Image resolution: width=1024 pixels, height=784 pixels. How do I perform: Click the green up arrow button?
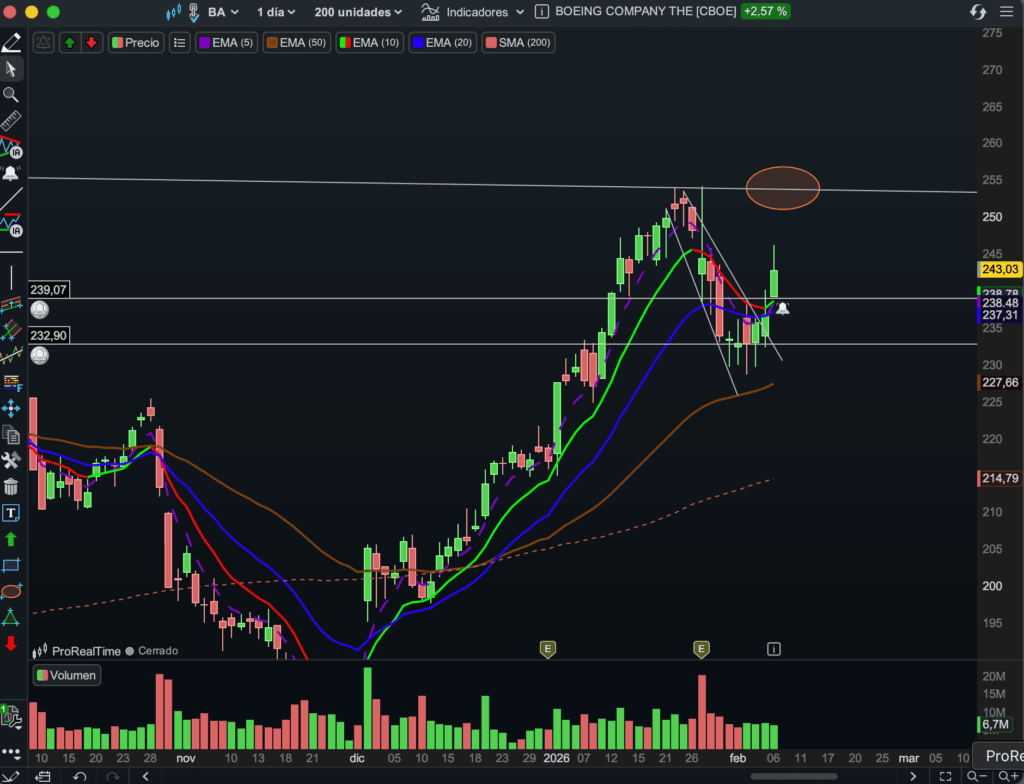tap(69, 43)
